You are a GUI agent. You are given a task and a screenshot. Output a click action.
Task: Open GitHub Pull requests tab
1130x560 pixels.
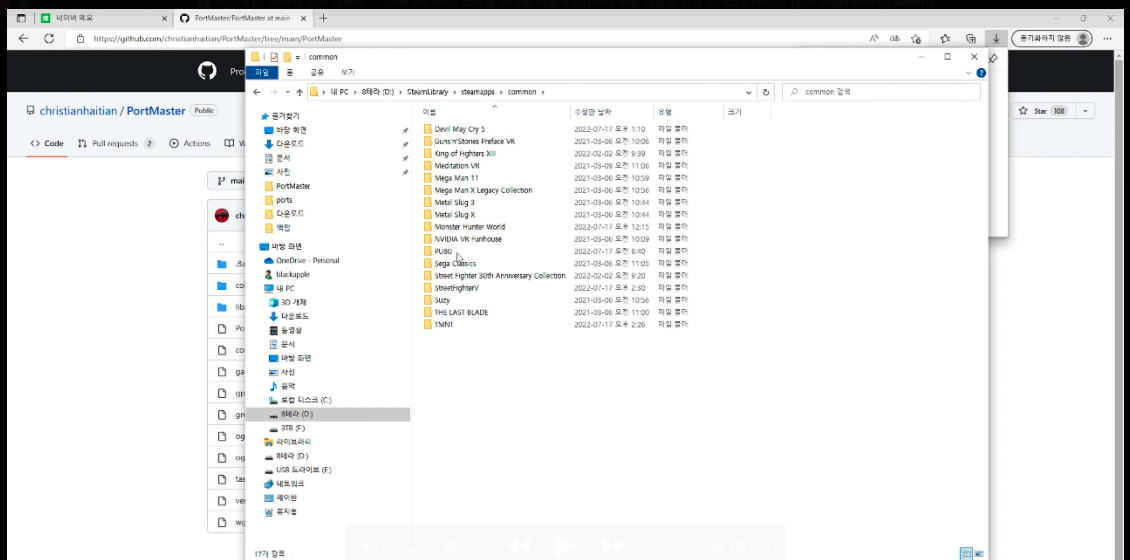(x=115, y=143)
